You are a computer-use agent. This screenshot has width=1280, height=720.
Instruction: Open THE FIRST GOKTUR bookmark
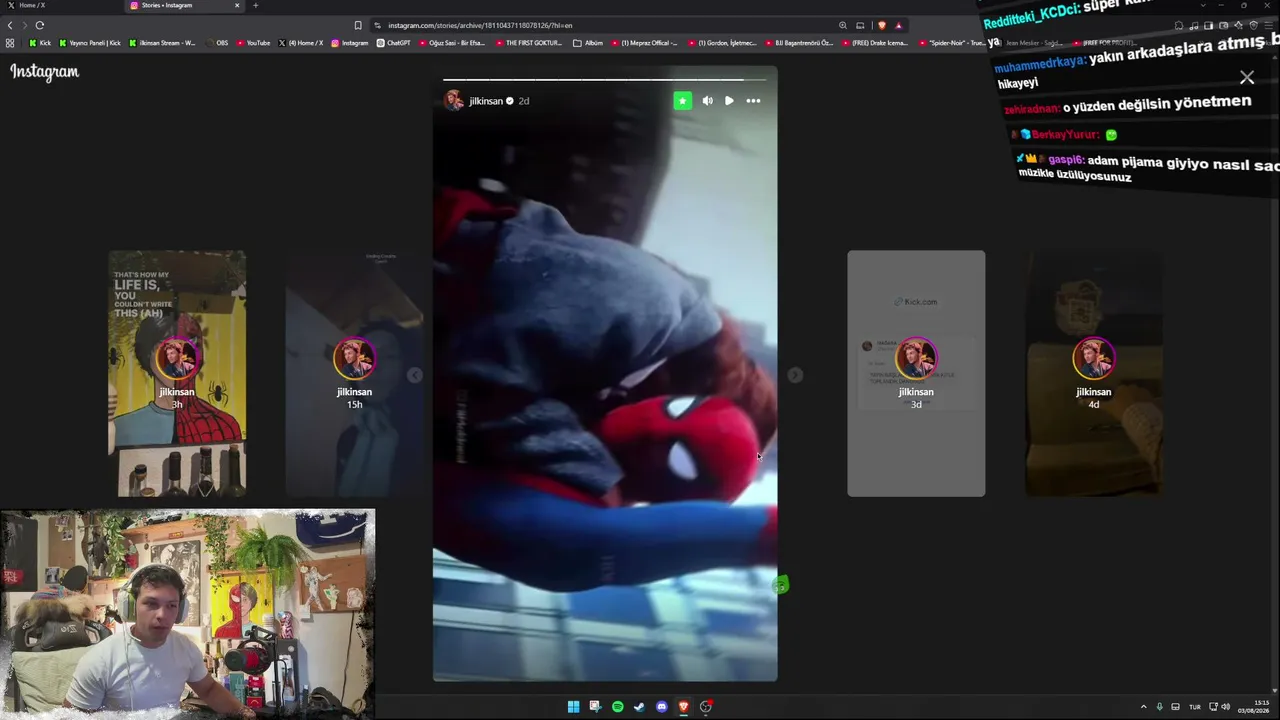click(x=529, y=43)
